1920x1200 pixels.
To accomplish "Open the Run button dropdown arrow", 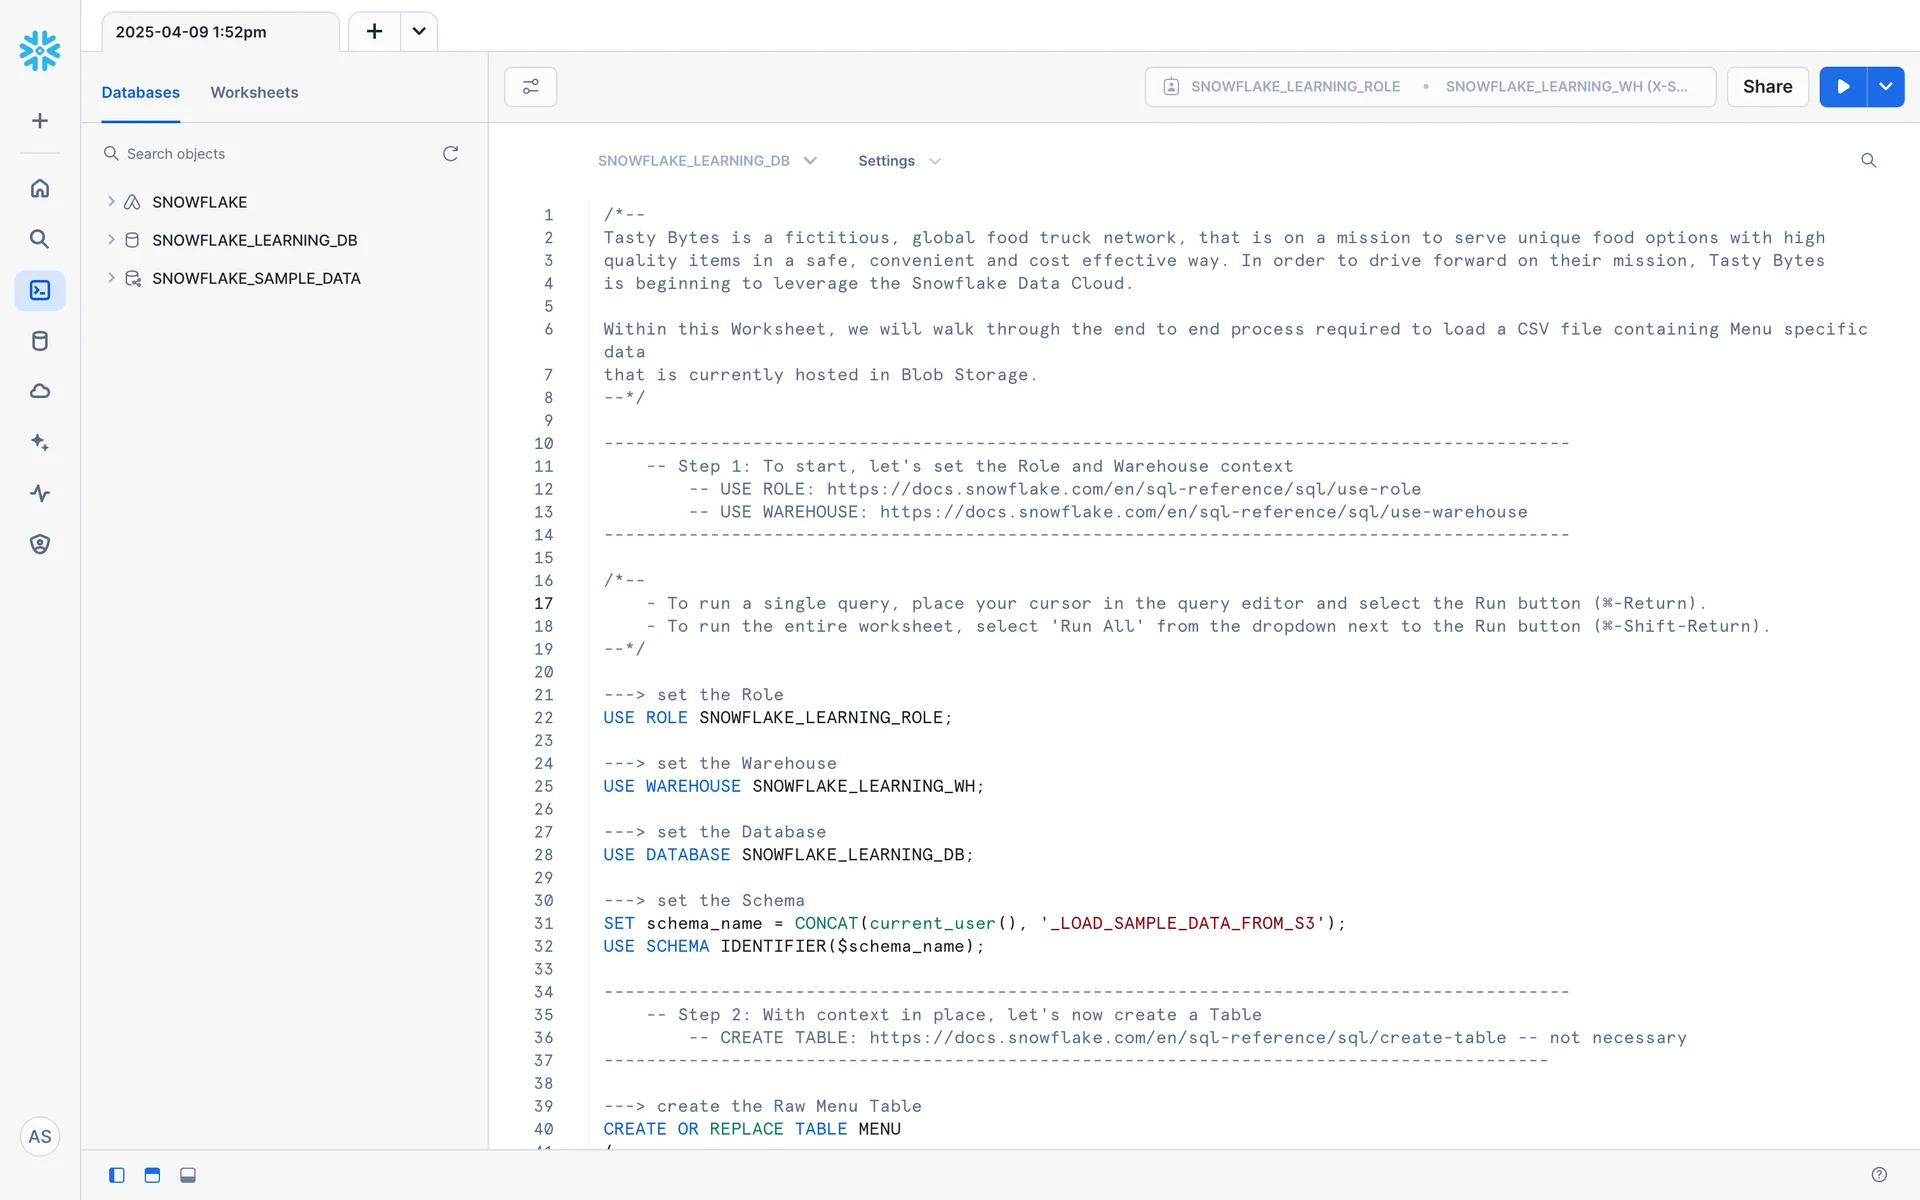I will (x=1885, y=87).
